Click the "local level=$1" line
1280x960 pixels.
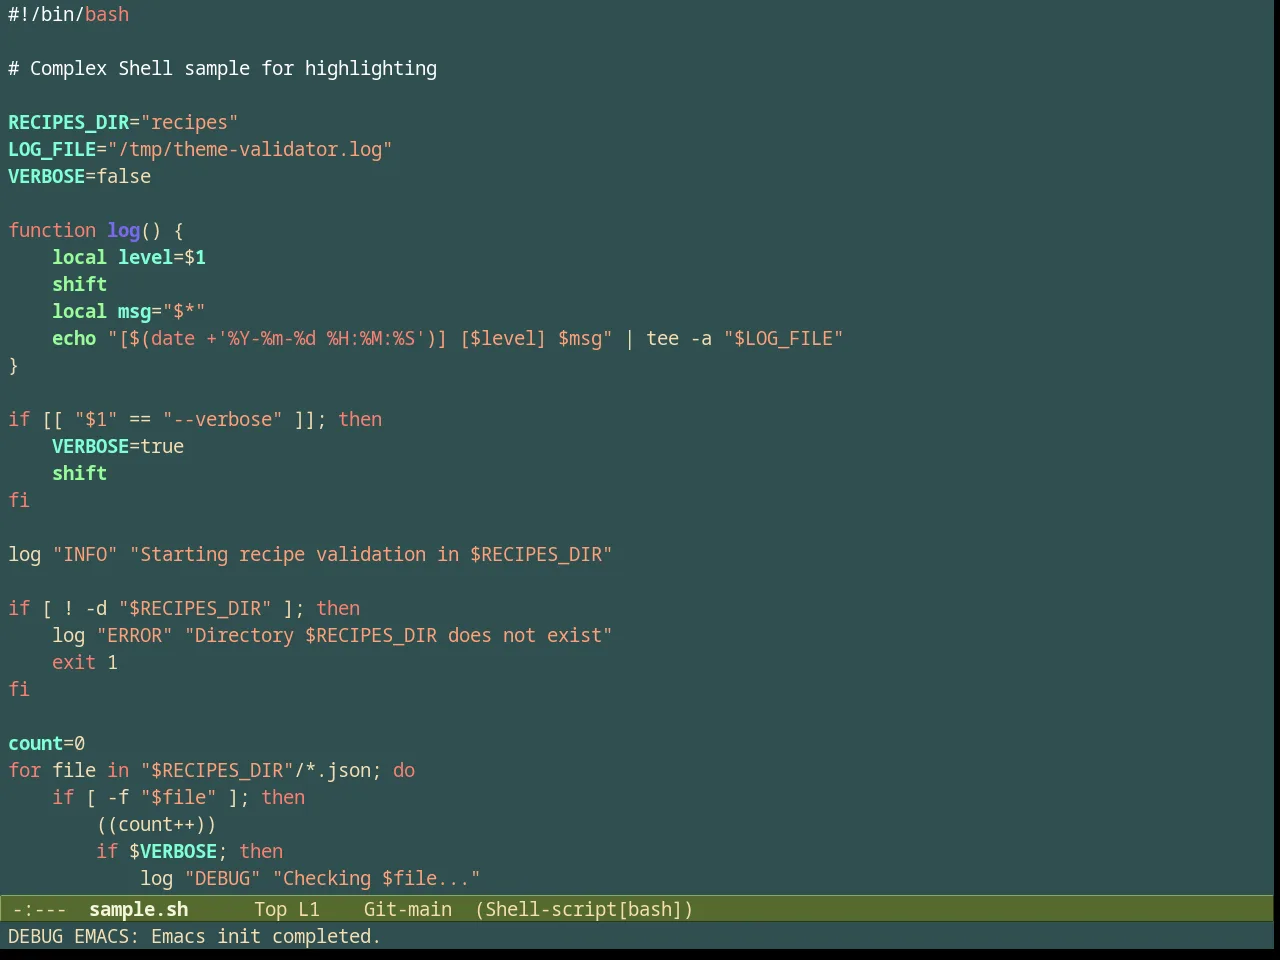click(x=129, y=257)
